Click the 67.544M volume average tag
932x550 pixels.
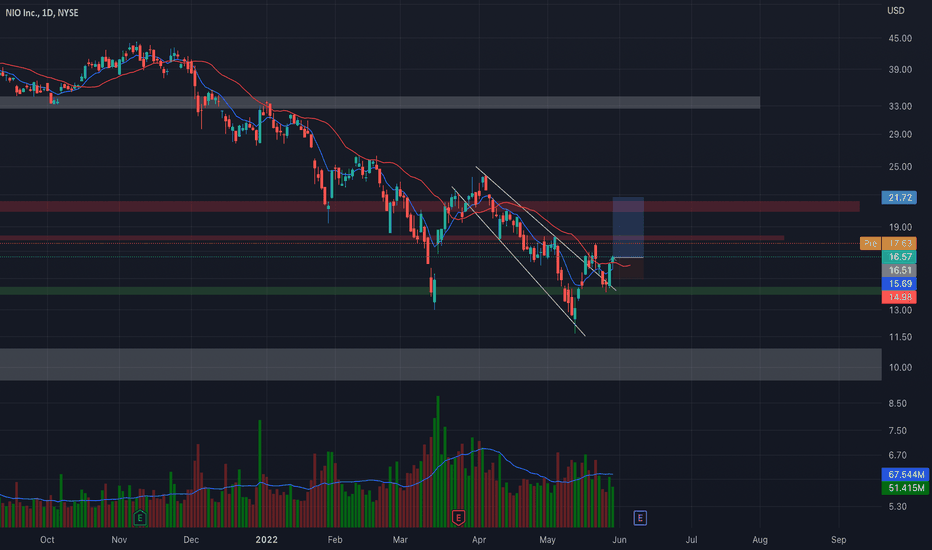tap(905, 474)
